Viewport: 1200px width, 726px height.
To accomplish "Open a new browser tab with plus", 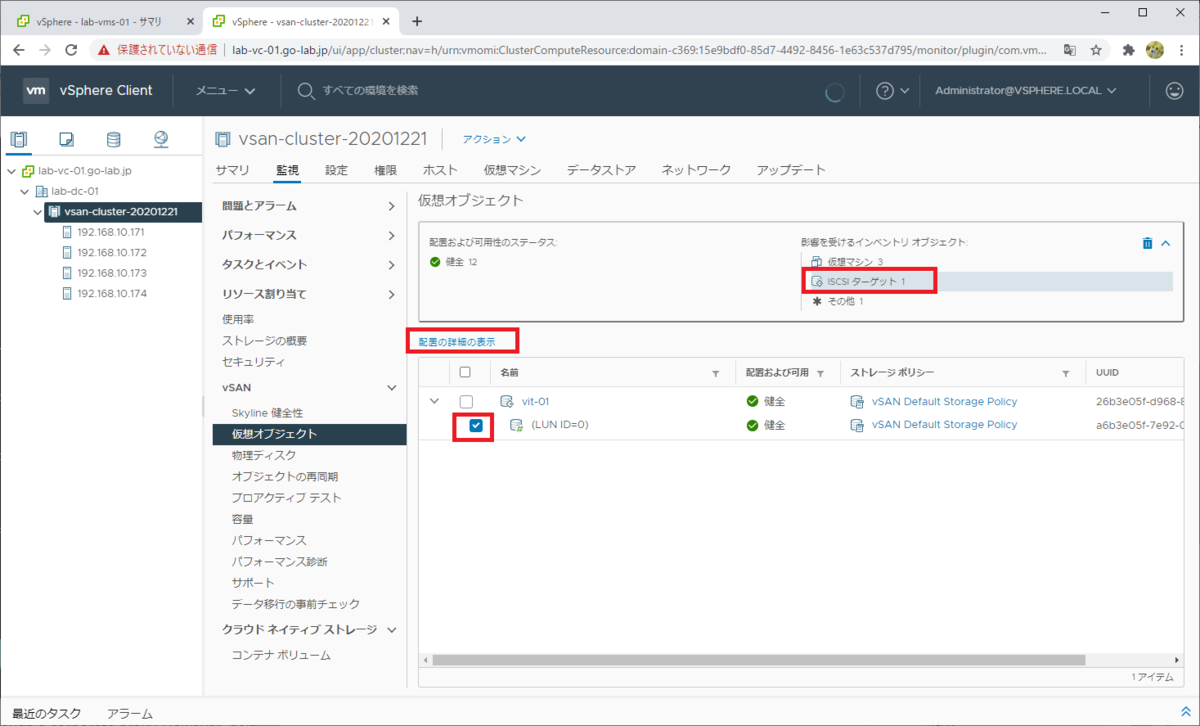I will point(417,21).
